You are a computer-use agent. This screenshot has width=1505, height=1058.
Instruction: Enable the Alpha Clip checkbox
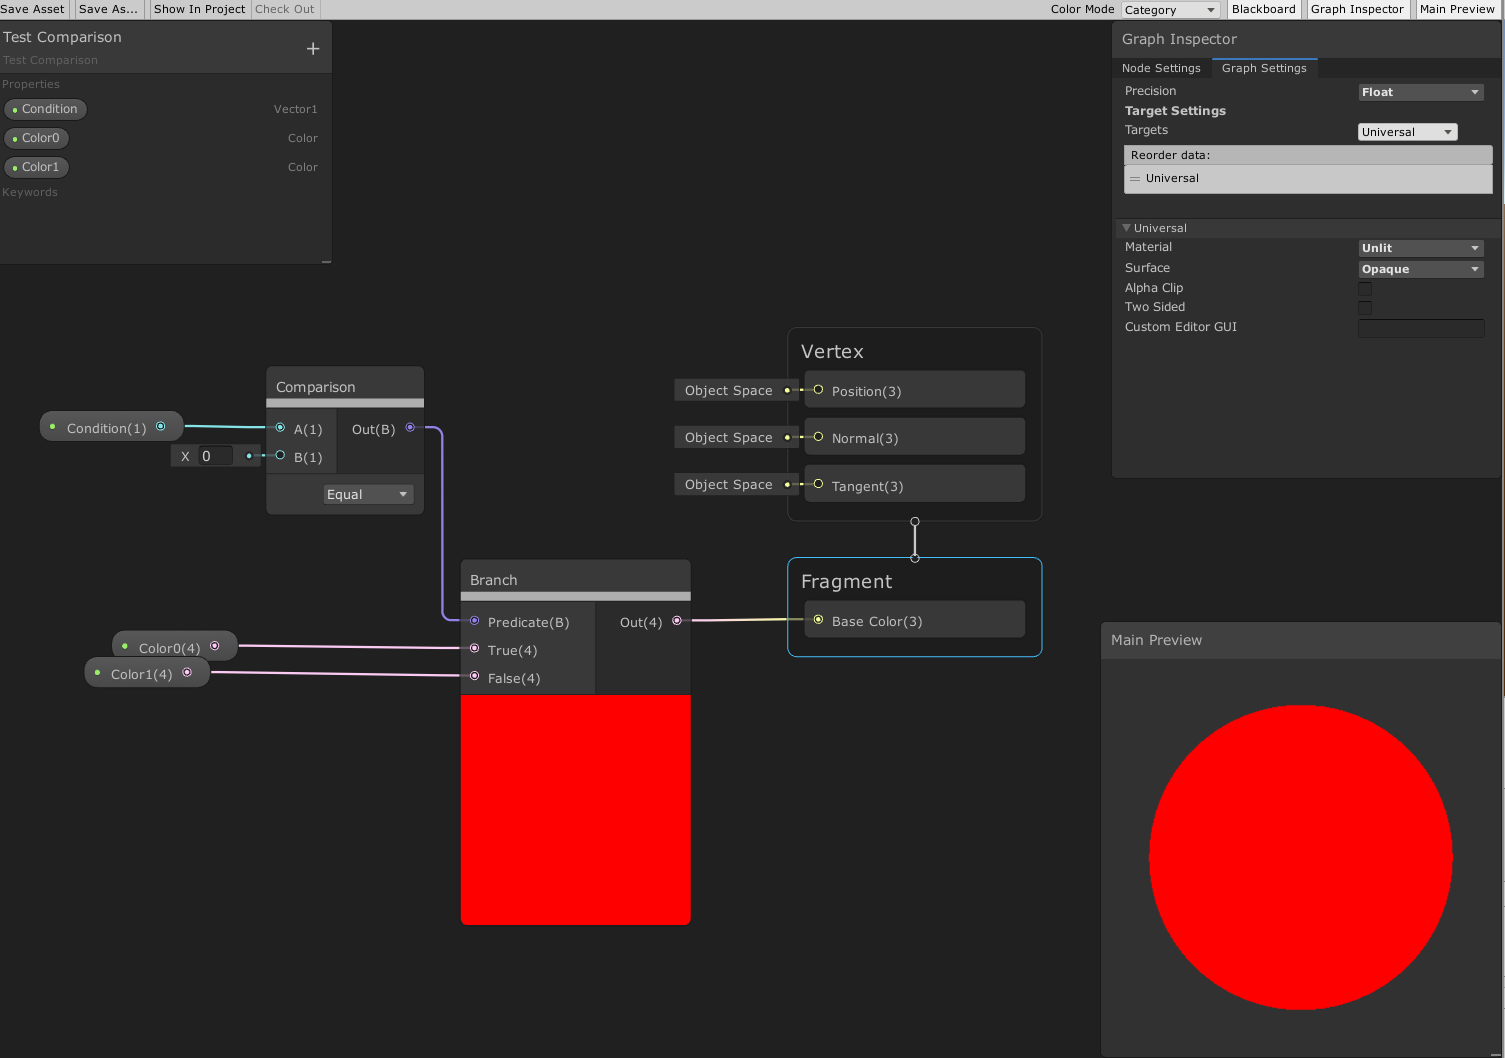1365,289
